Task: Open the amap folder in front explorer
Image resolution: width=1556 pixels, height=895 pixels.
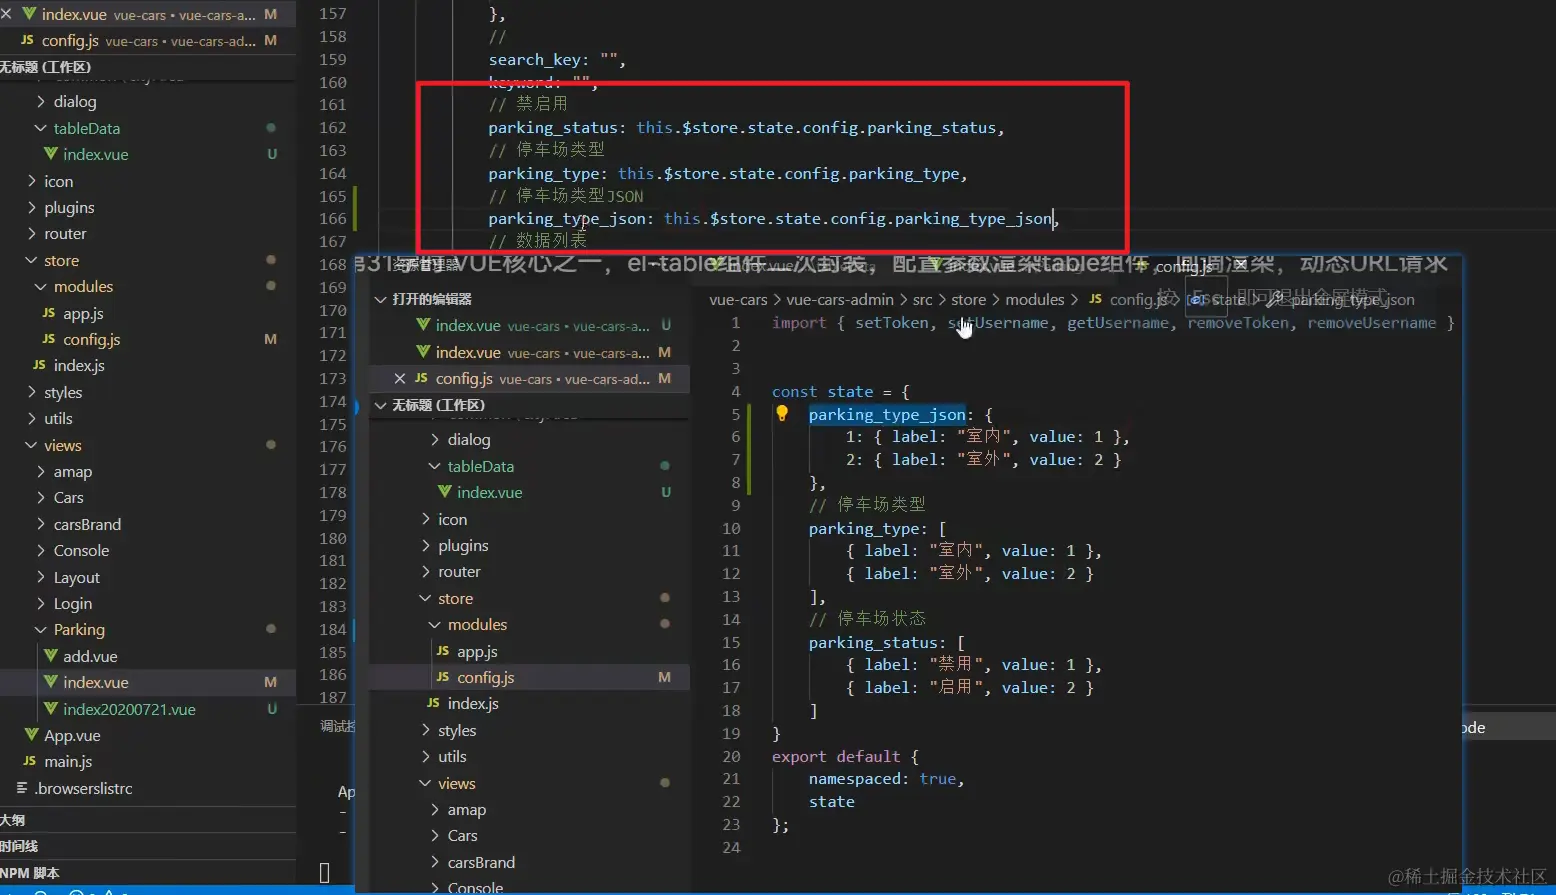Action: tap(467, 809)
